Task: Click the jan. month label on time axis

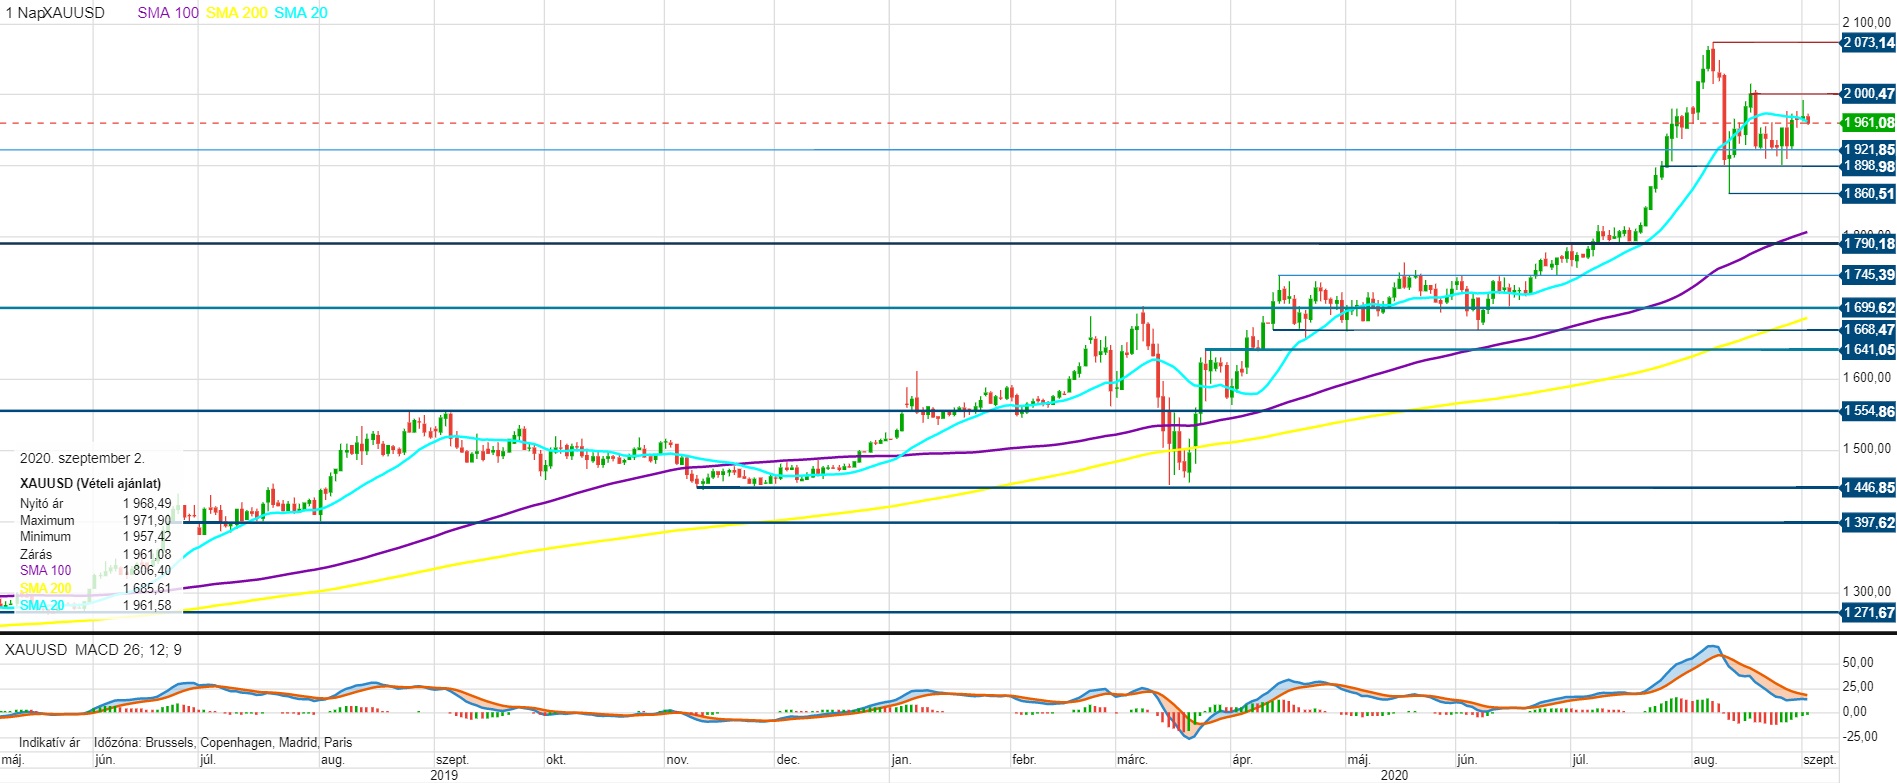Action: click(901, 760)
